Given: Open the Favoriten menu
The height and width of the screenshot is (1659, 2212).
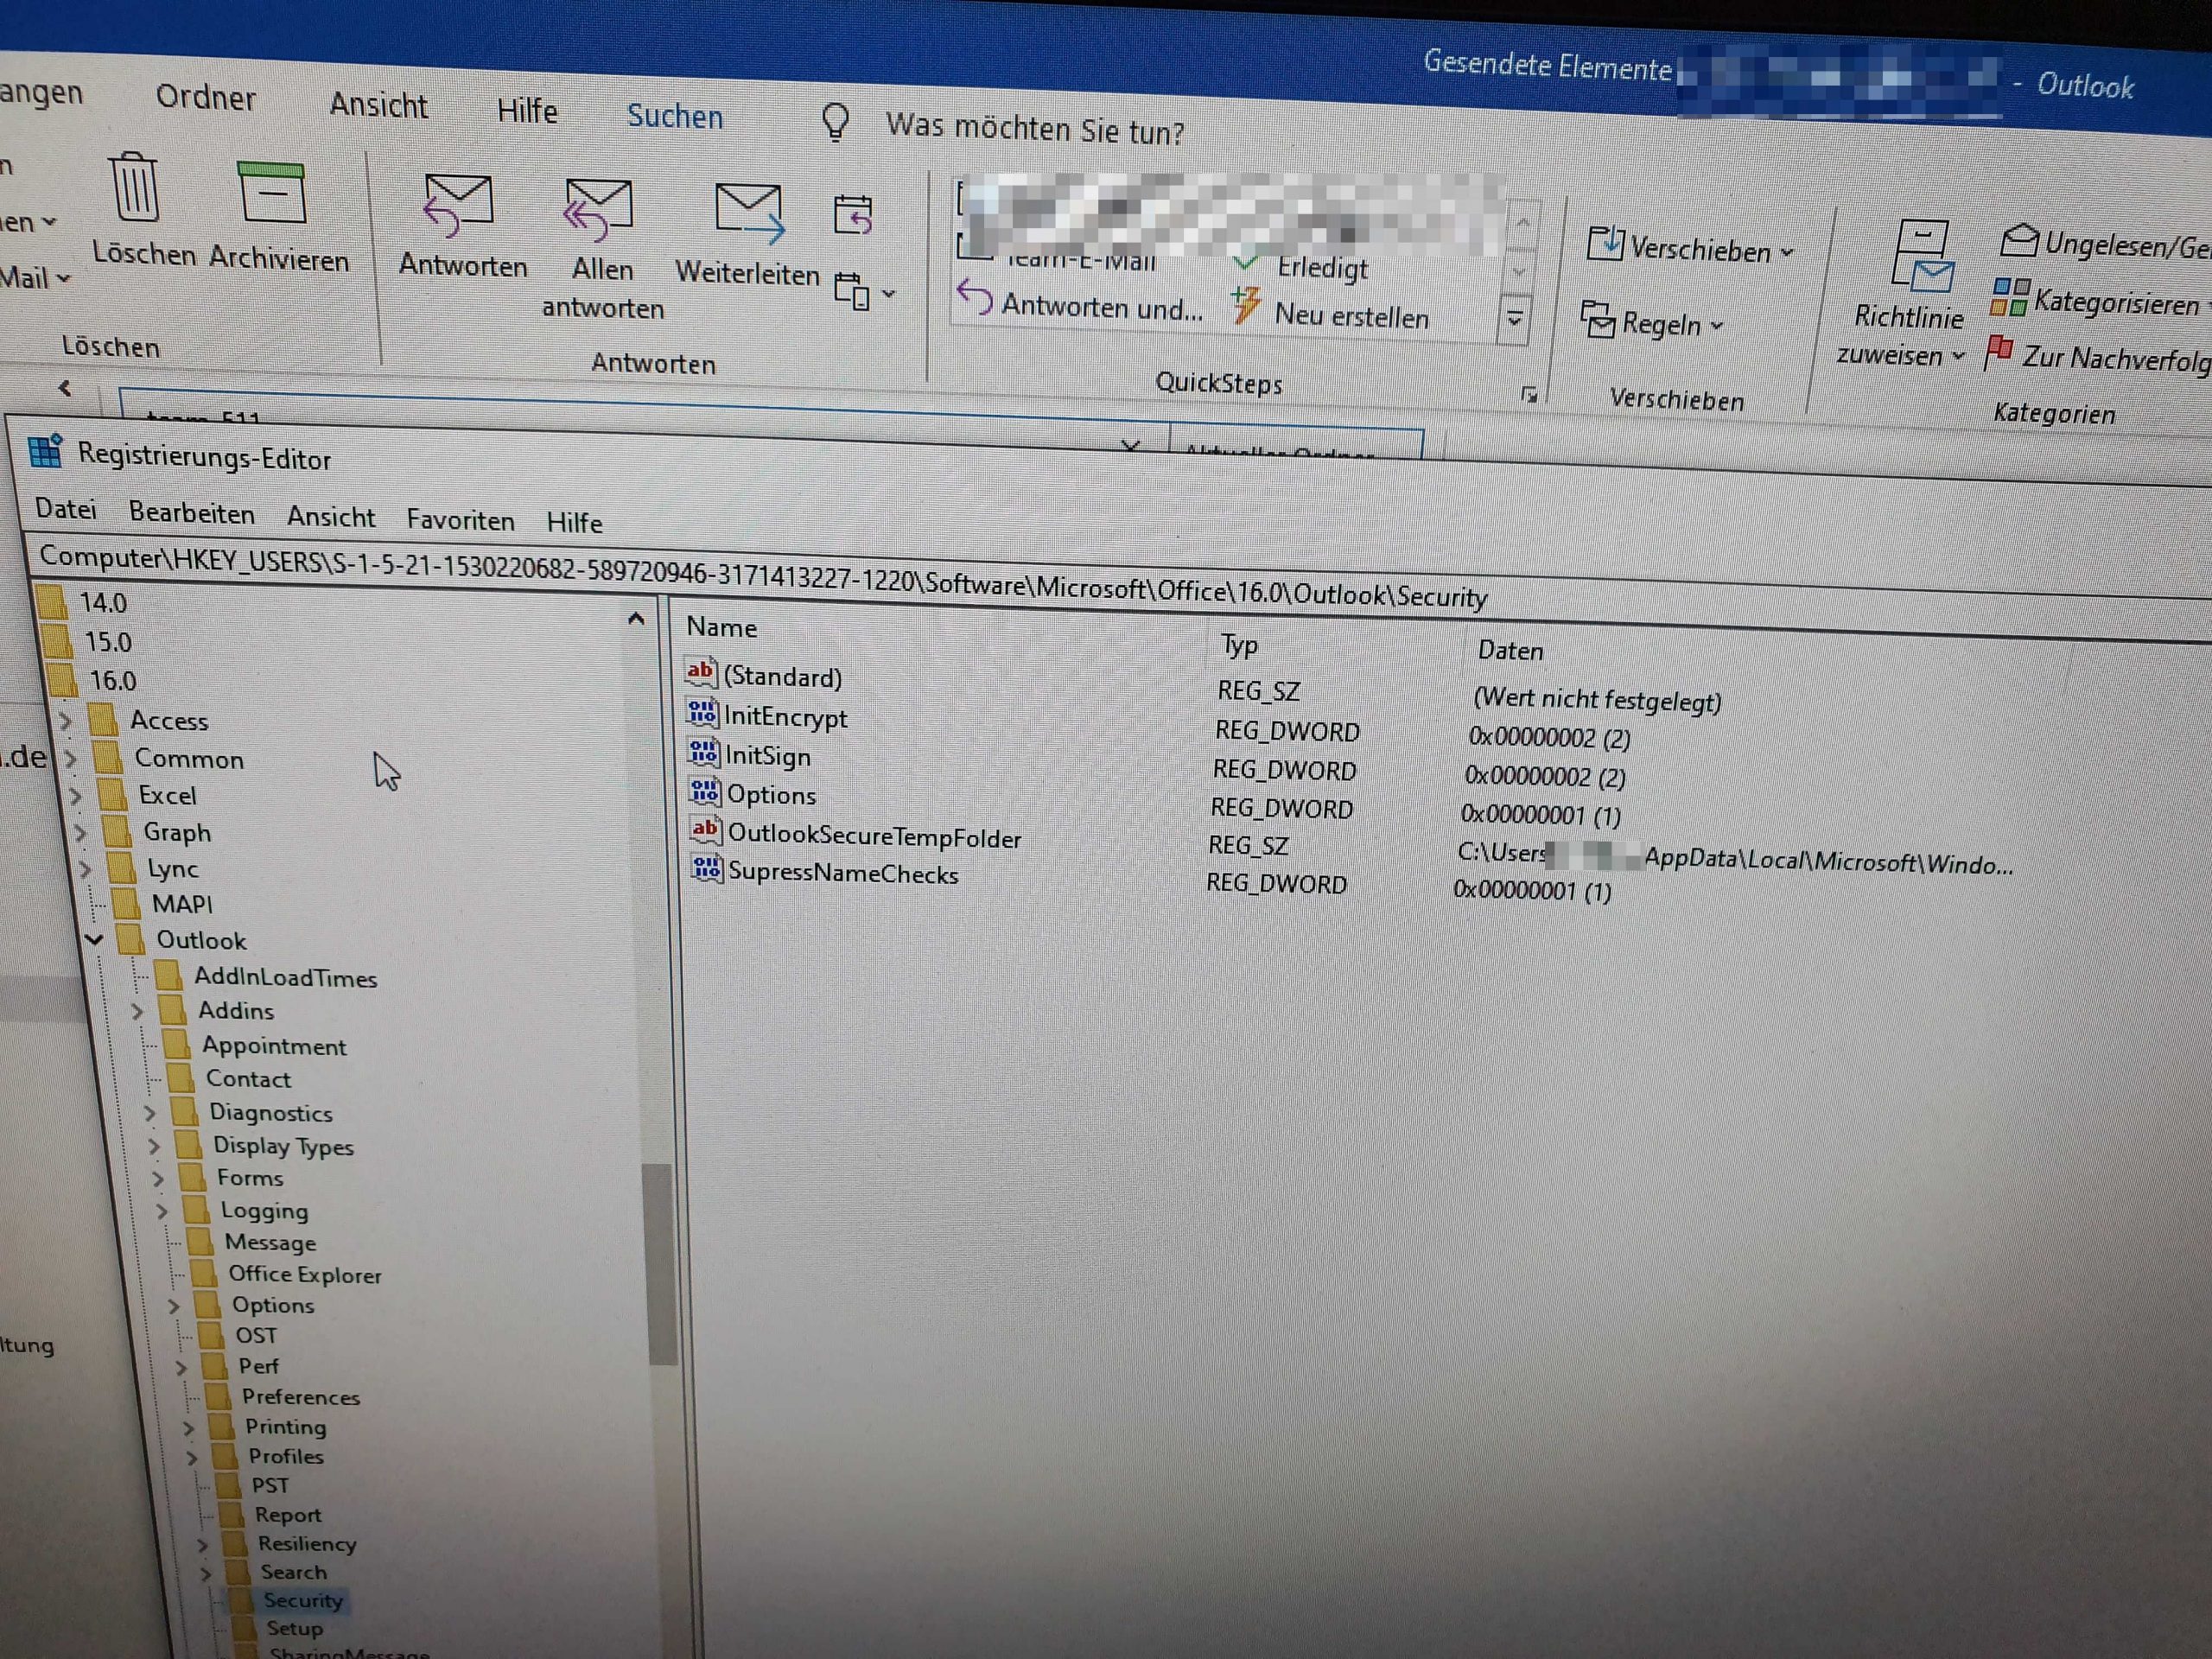Looking at the screenshot, I should 460,520.
